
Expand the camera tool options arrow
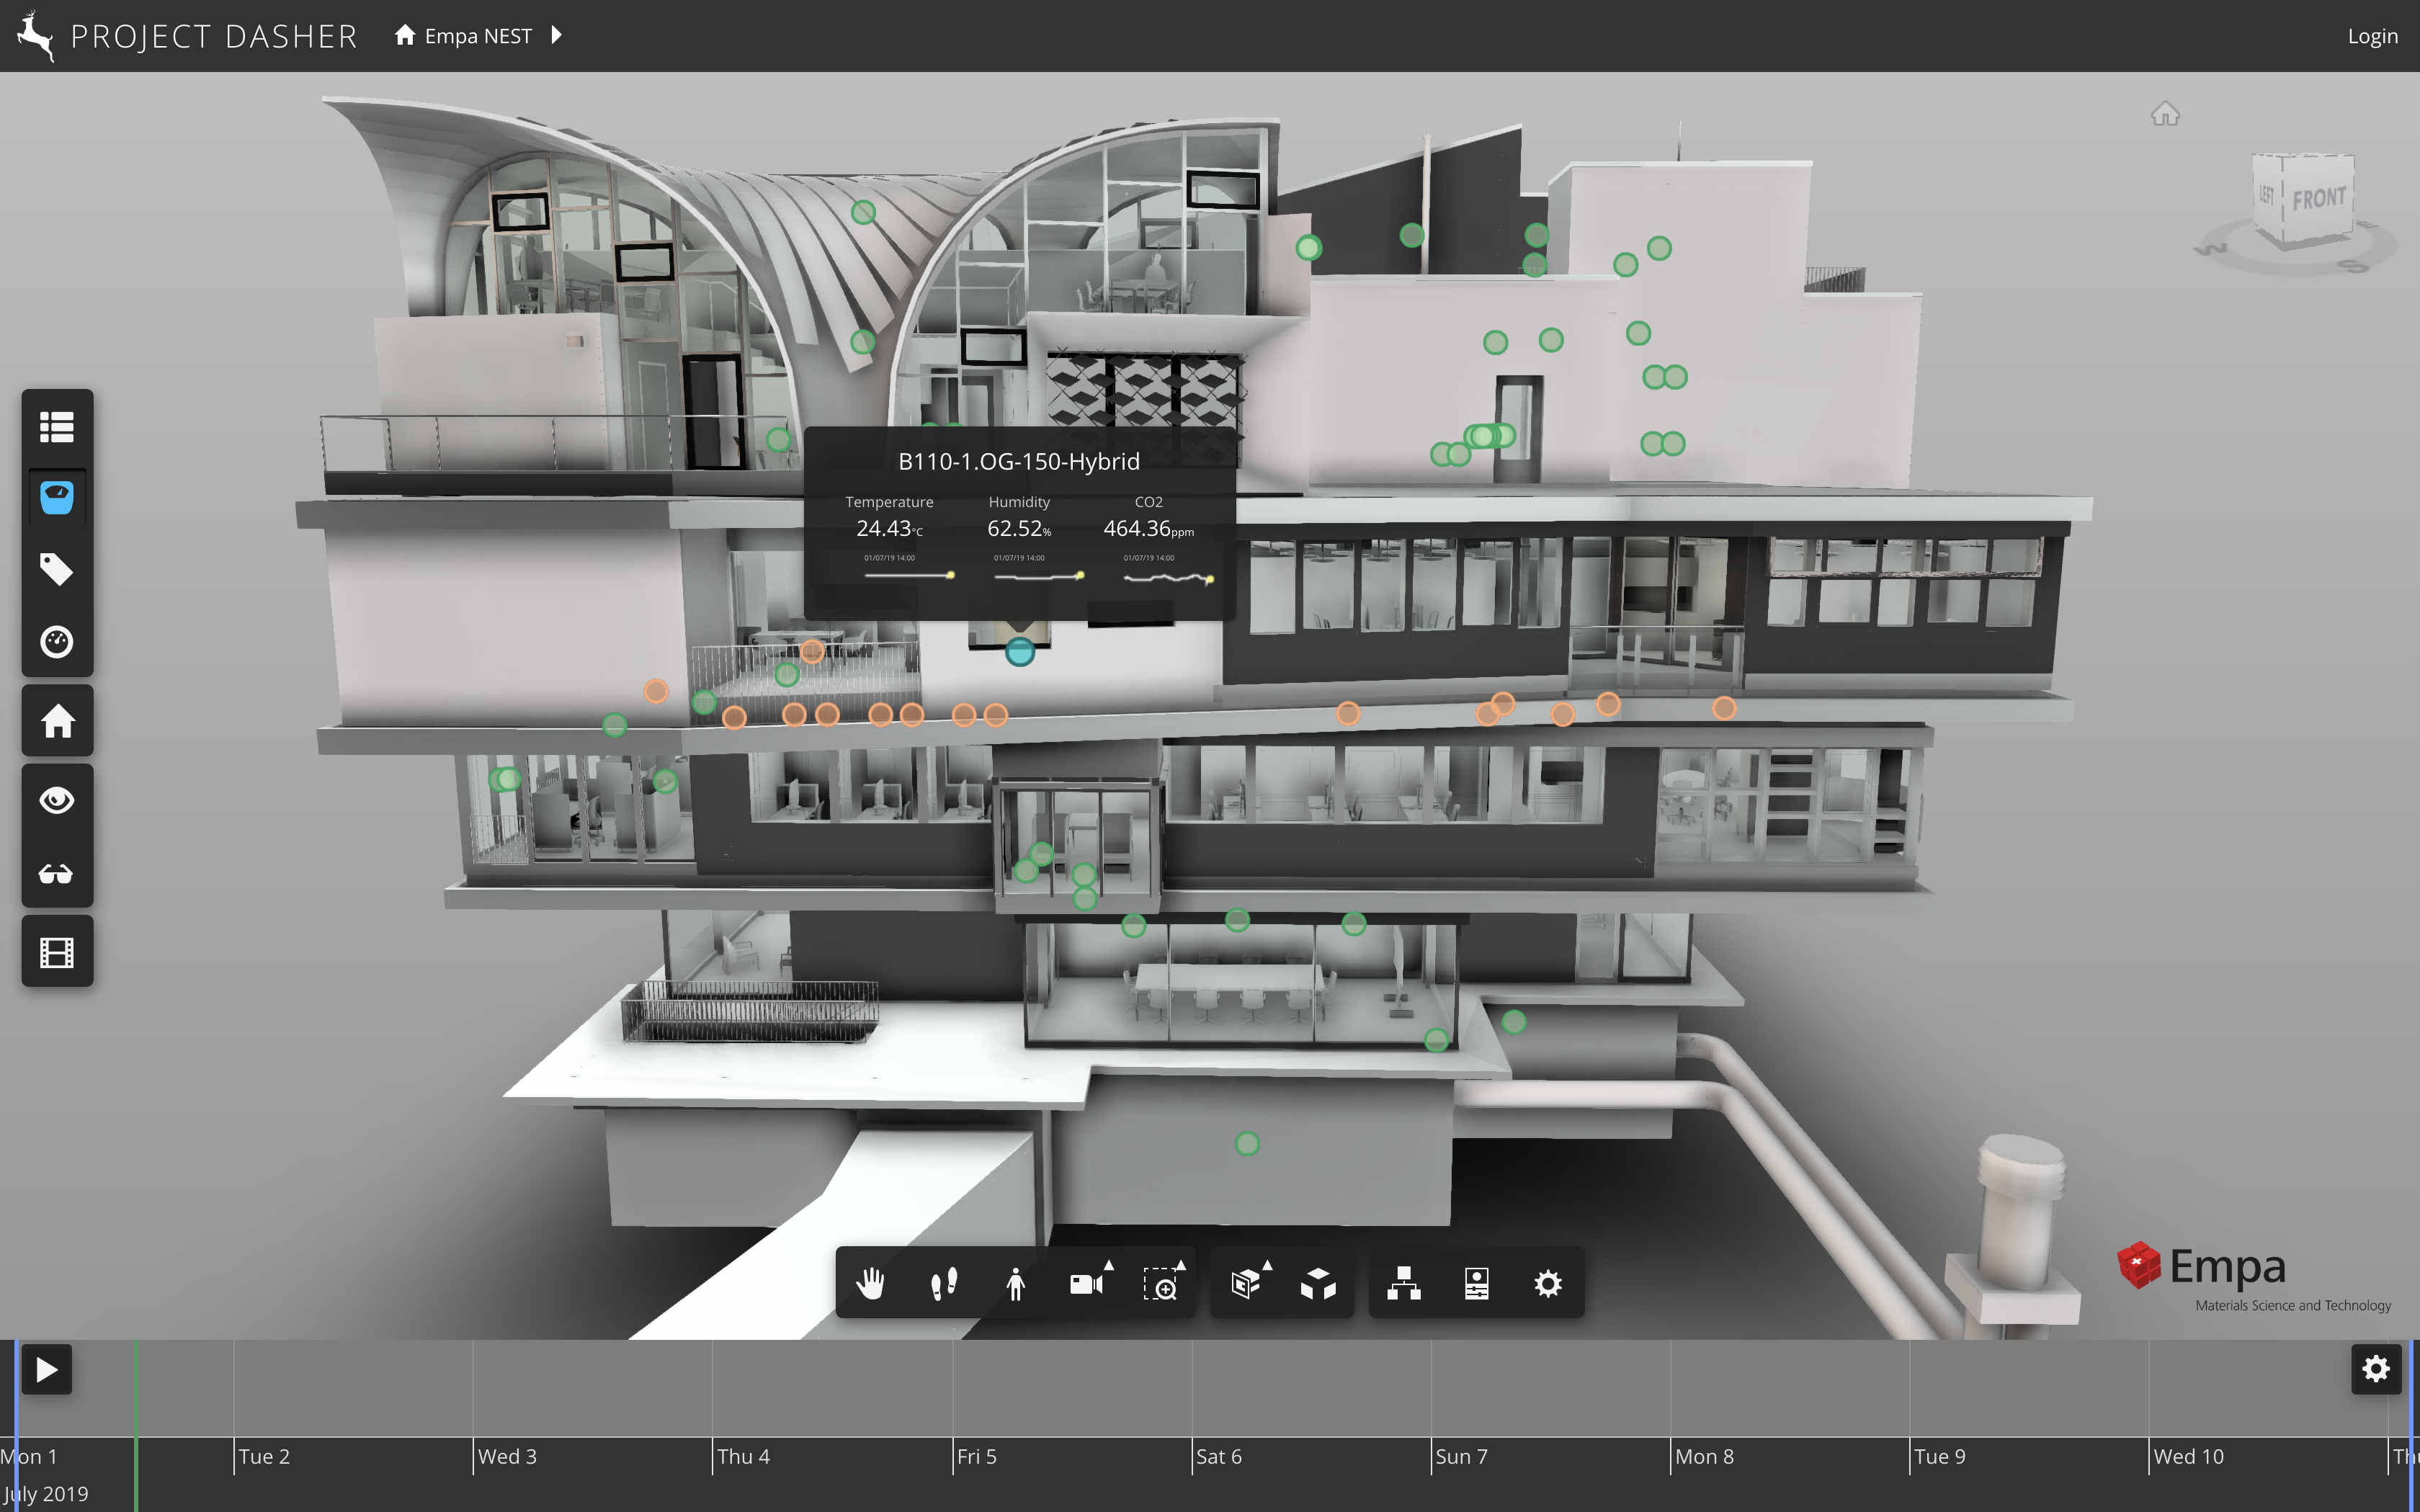tap(1108, 1266)
